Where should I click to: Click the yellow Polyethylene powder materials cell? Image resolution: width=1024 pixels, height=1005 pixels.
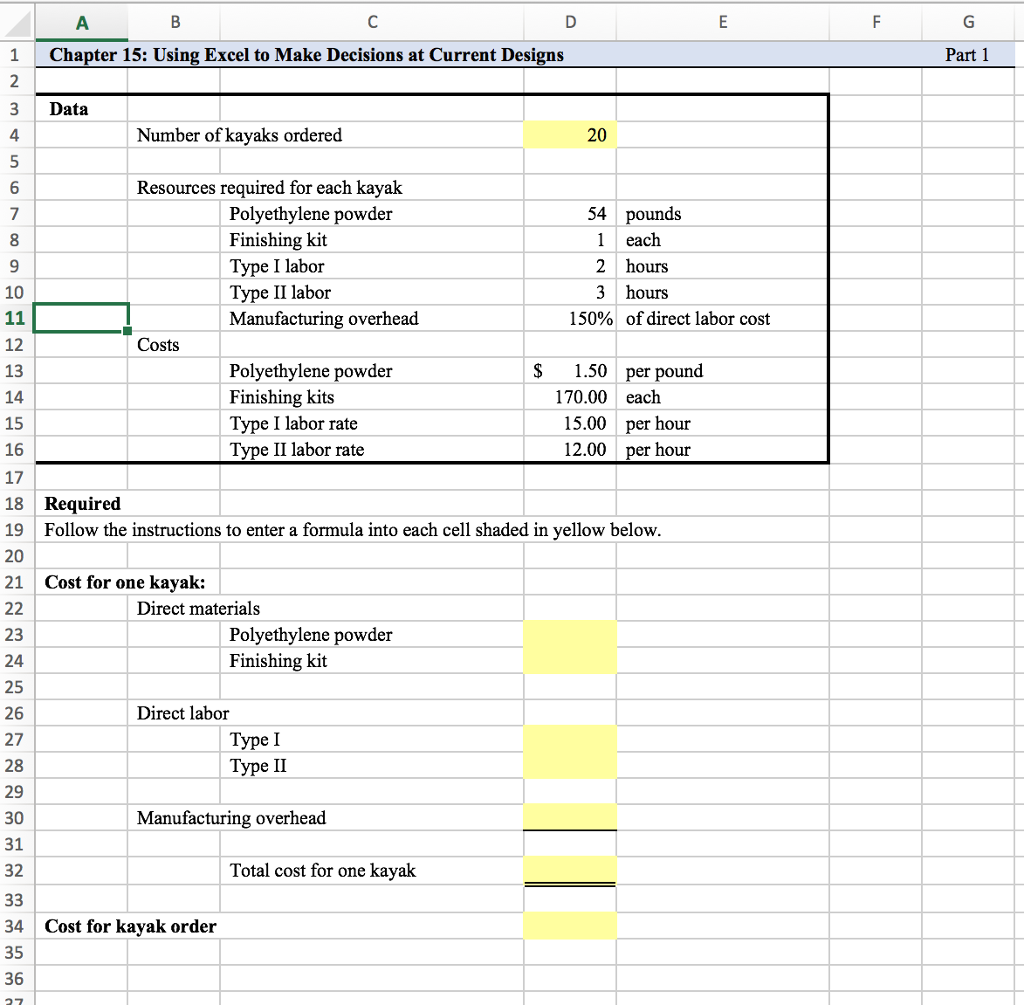coord(570,634)
